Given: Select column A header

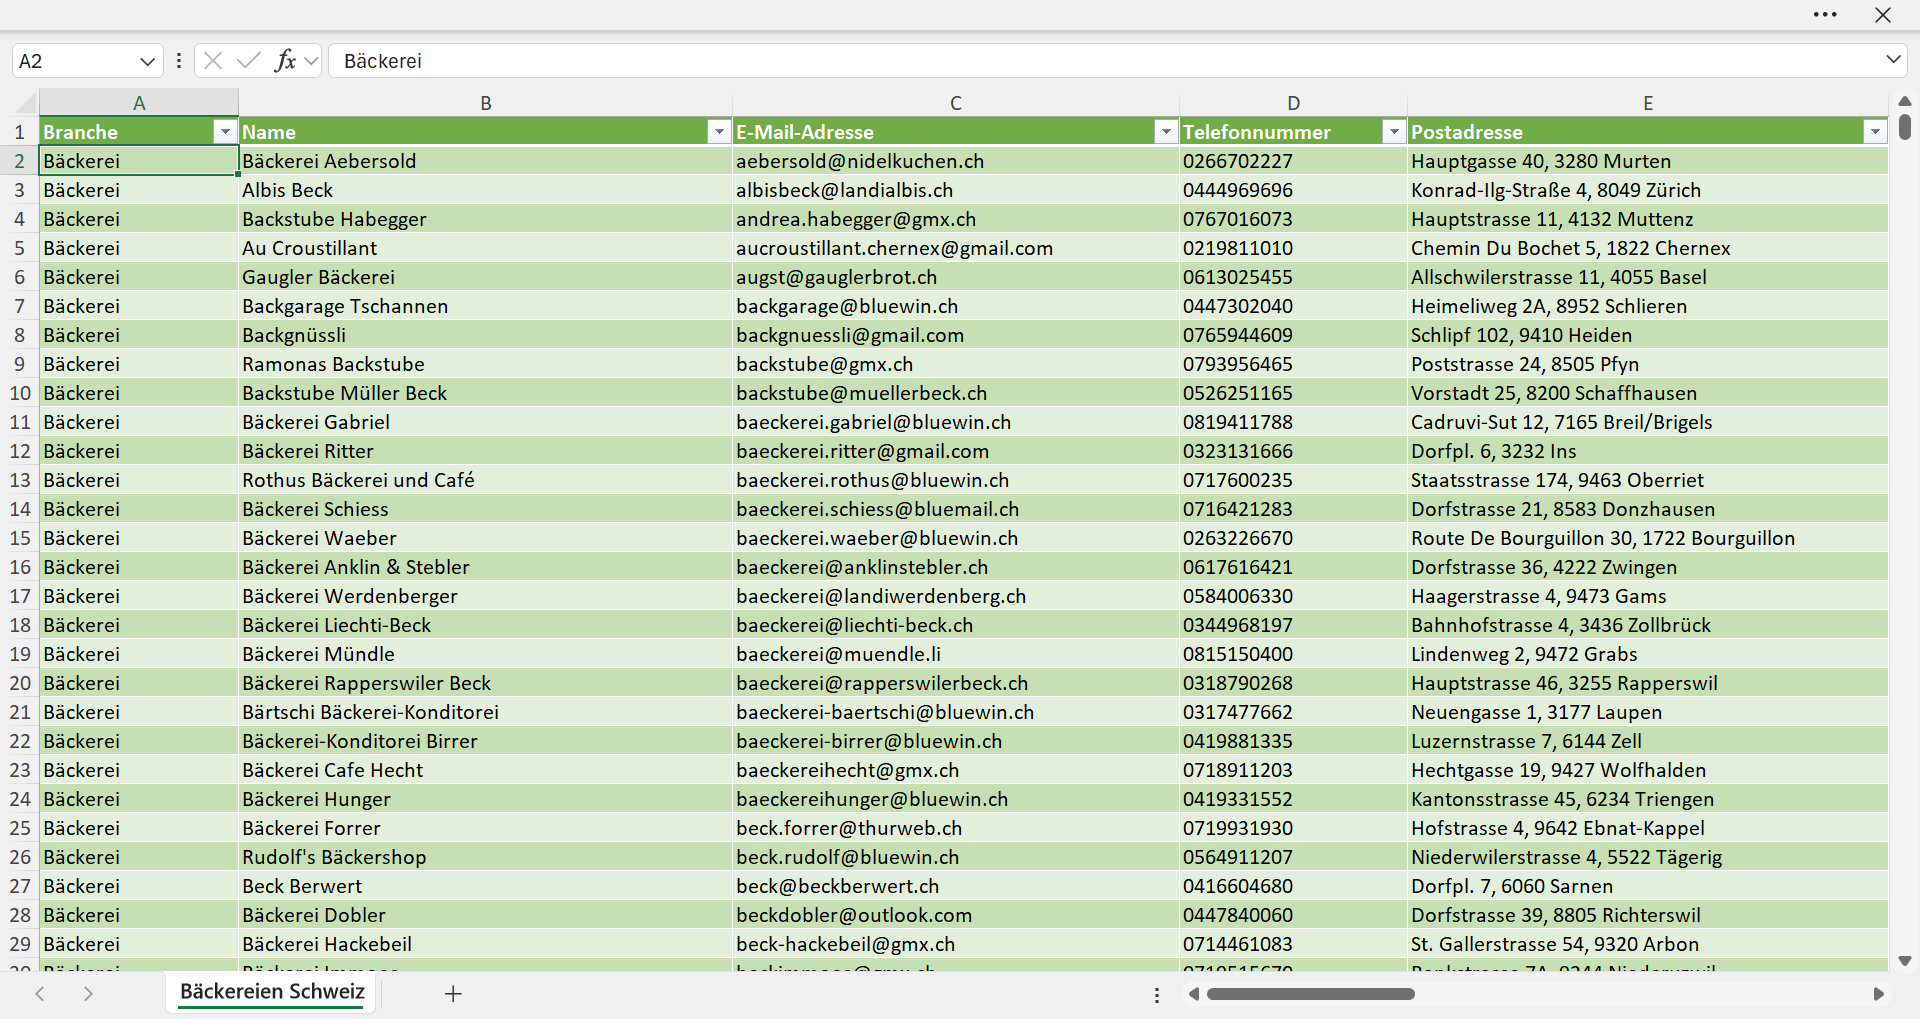Looking at the screenshot, I should pos(139,103).
